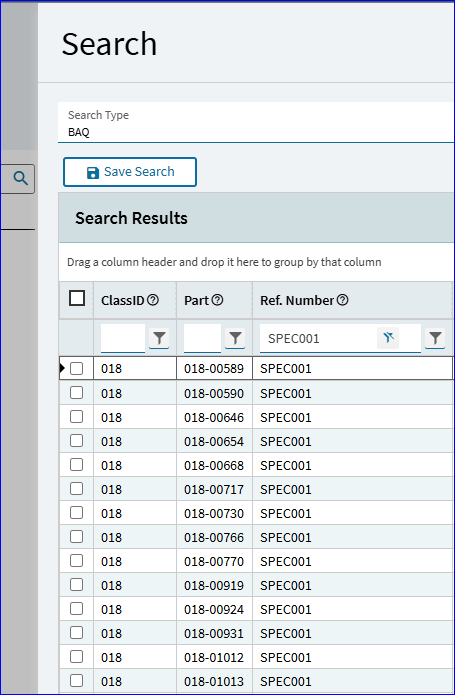Select the cell with part 018-00770
455x695 pixels.
[x=214, y=562]
